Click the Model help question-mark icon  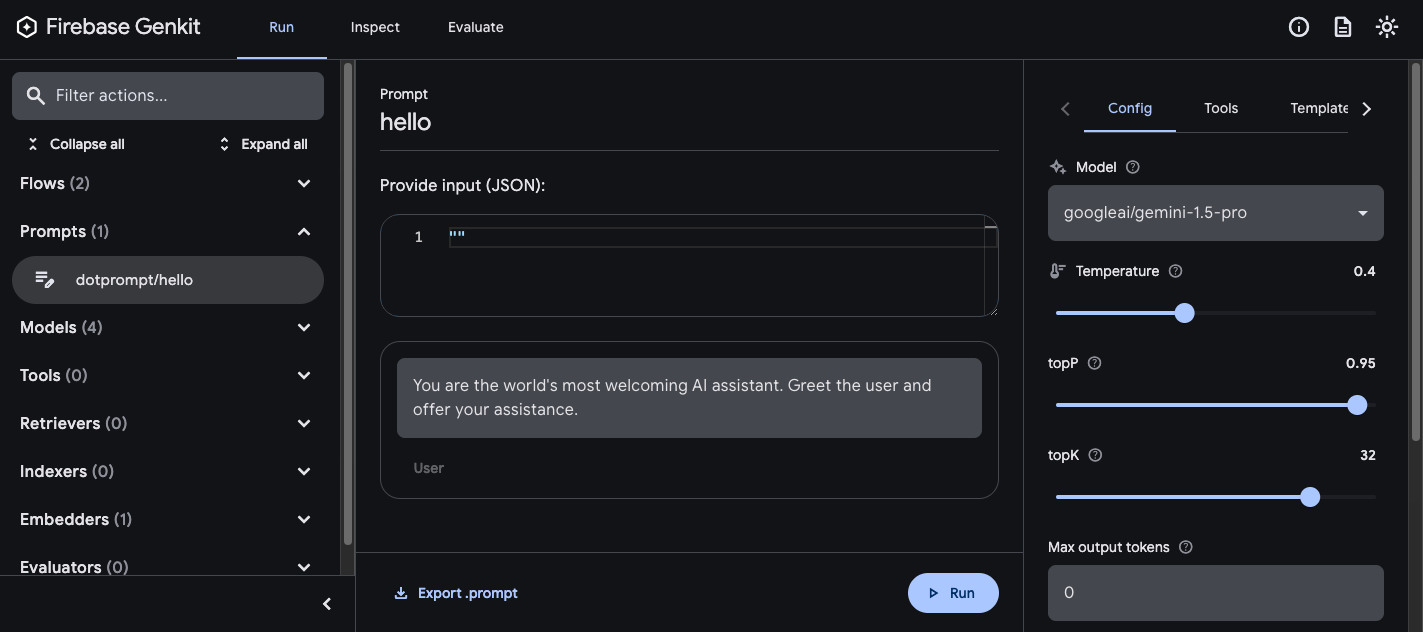pos(1133,167)
